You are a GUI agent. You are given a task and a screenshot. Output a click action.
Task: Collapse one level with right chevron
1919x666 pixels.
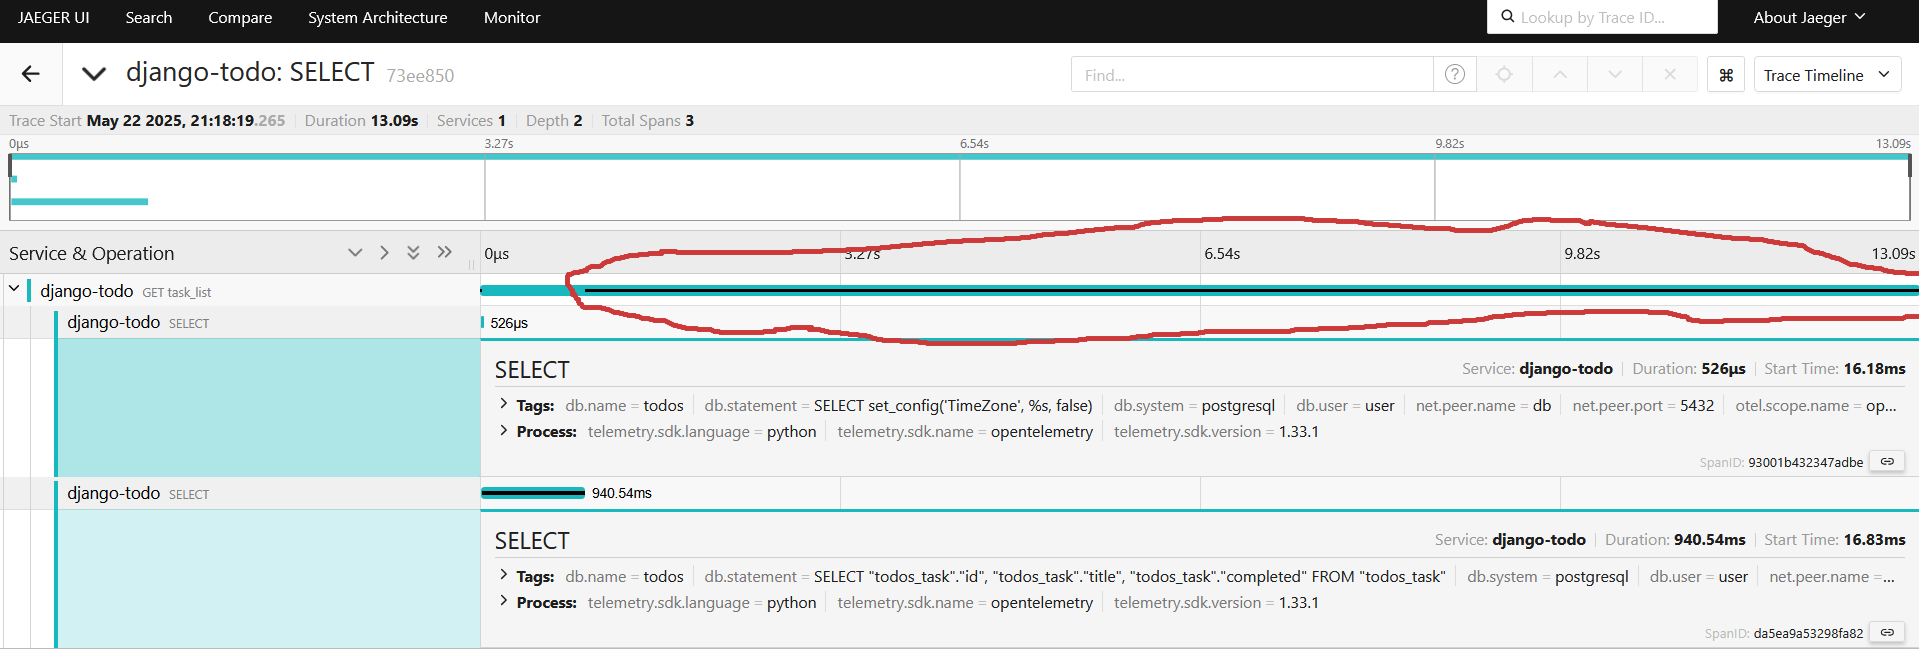coord(384,253)
